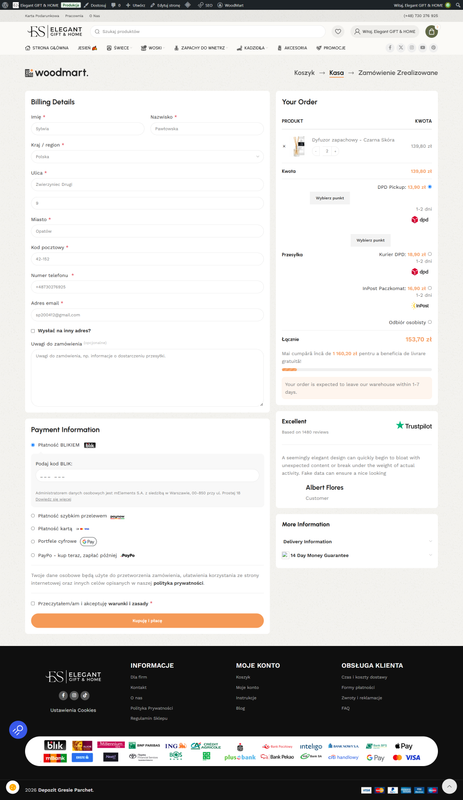Image resolution: width=463 pixels, height=800 pixels.
Task: Open the Utwórz menu in admin bar
Action: pyautogui.click(x=136, y=5)
